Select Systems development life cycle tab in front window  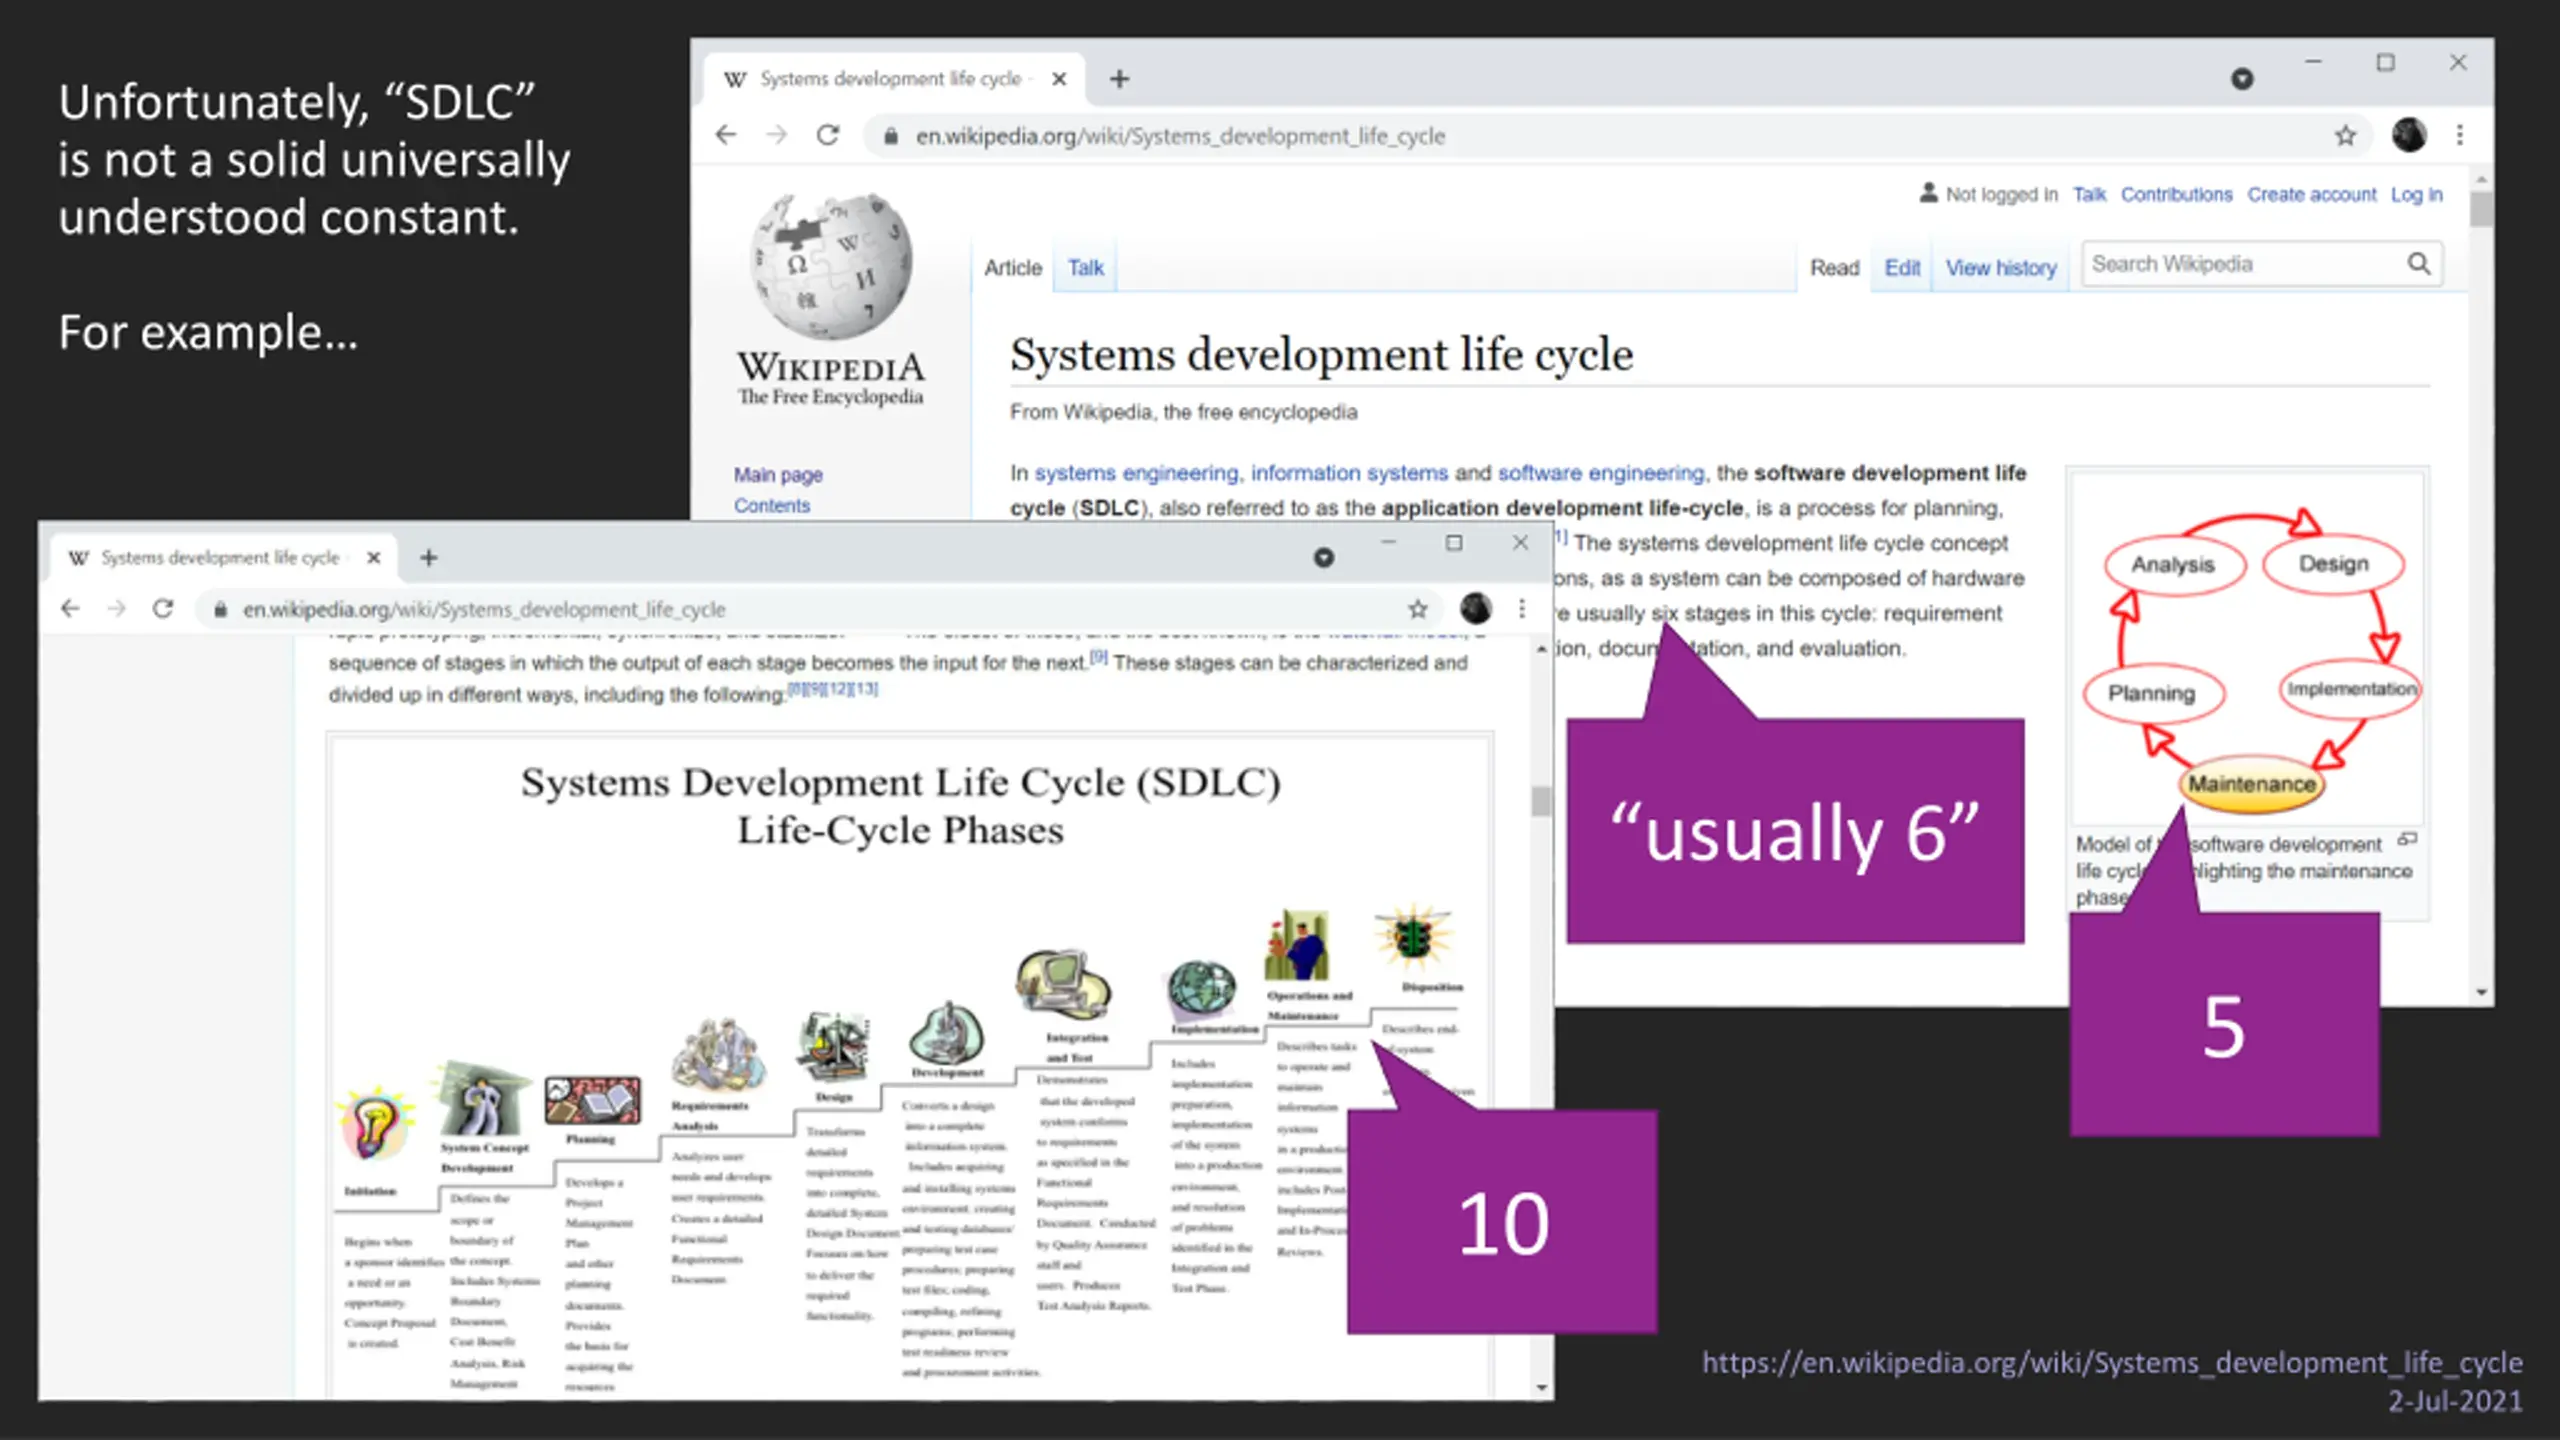[x=222, y=557]
